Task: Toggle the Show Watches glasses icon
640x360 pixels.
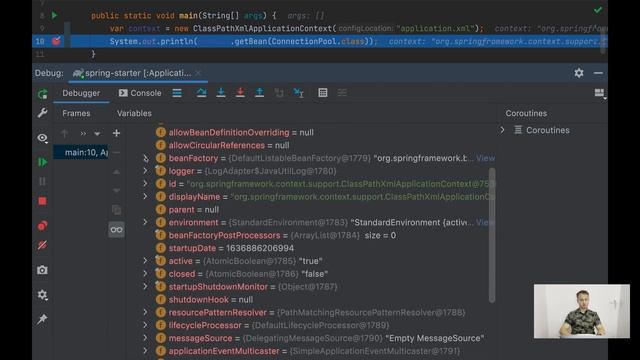Action: (116, 230)
